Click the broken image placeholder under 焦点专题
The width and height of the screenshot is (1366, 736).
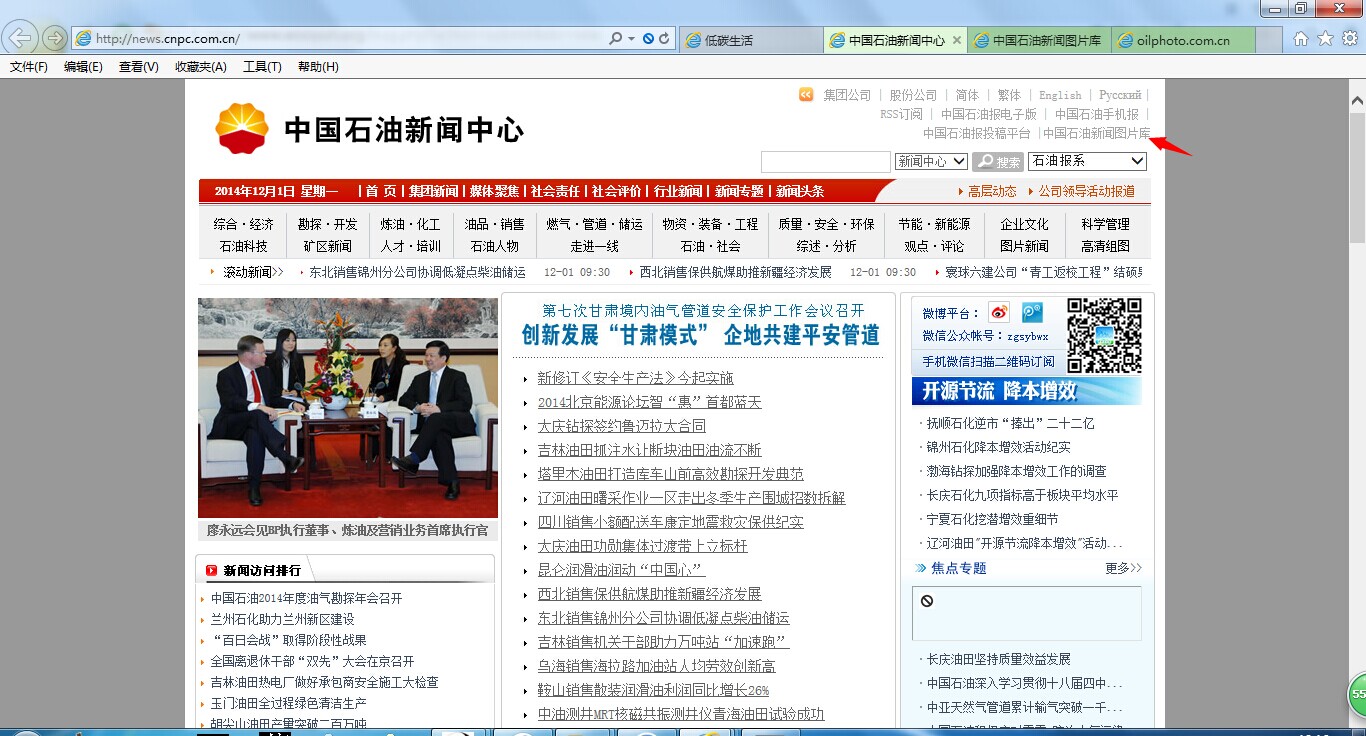pyautogui.click(x=1027, y=613)
